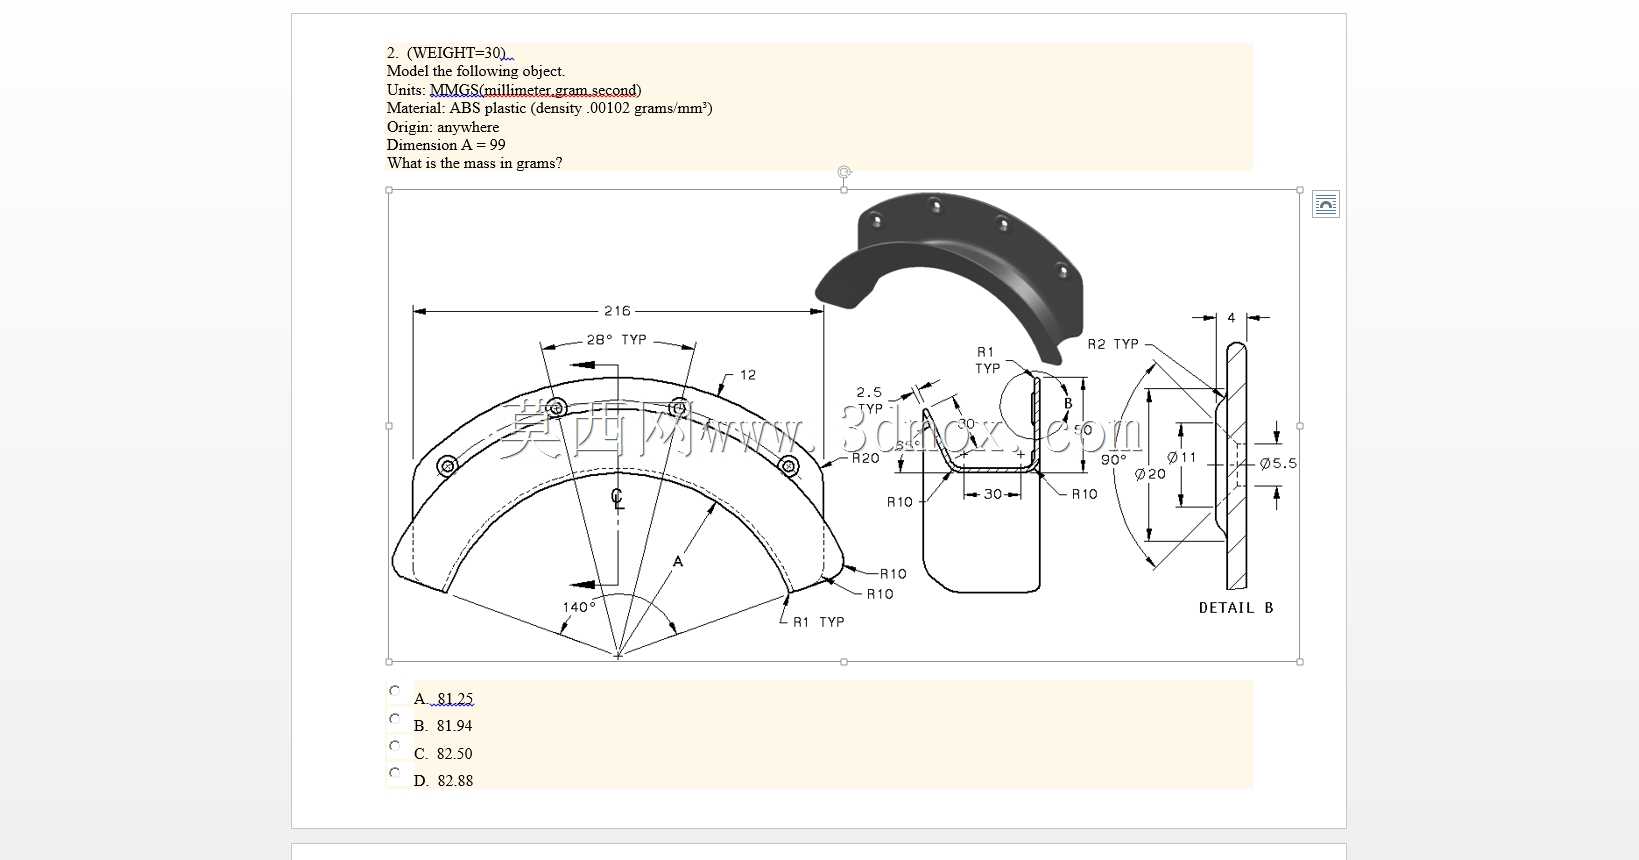Image resolution: width=1639 pixels, height=860 pixels.
Task: Grab the right-middle image resize handle
Action: pyautogui.click(x=1300, y=425)
